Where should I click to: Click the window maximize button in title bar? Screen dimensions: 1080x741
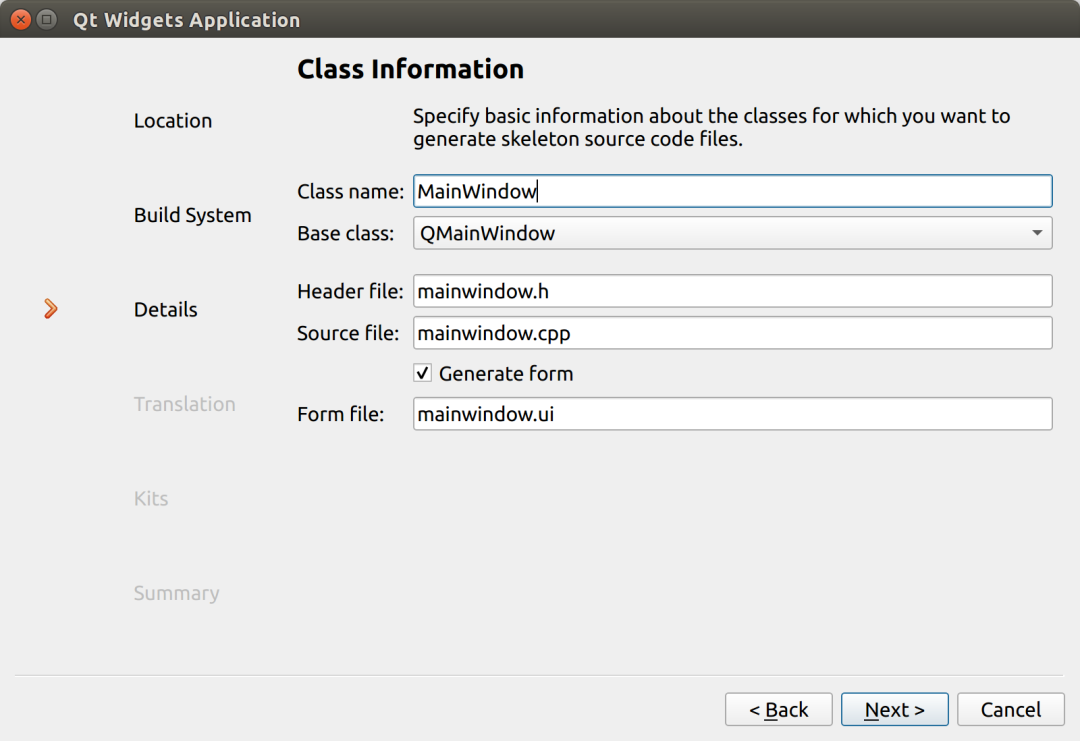(x=46, y=20)
